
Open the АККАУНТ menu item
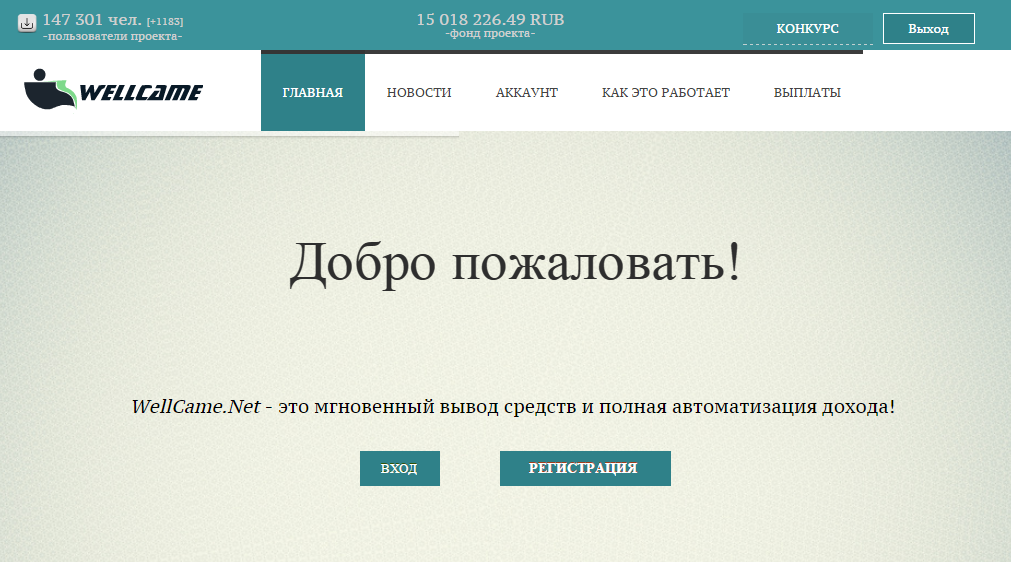coord(527,92)
